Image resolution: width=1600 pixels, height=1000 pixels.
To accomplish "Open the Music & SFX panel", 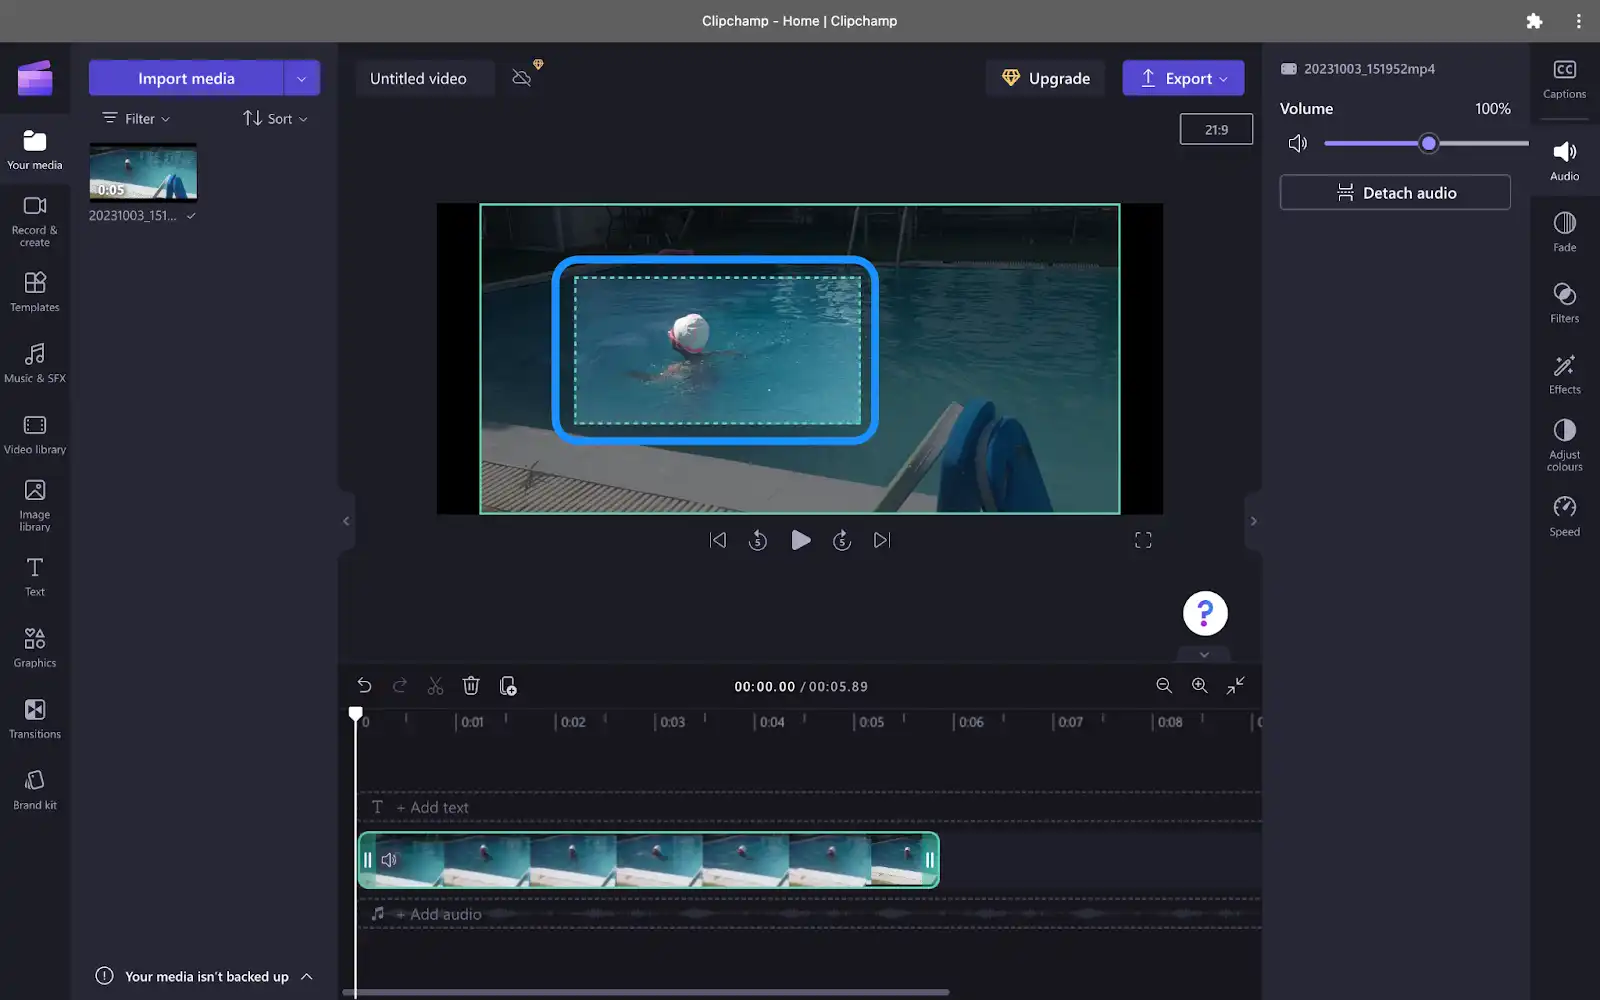I will click(34, 362).
